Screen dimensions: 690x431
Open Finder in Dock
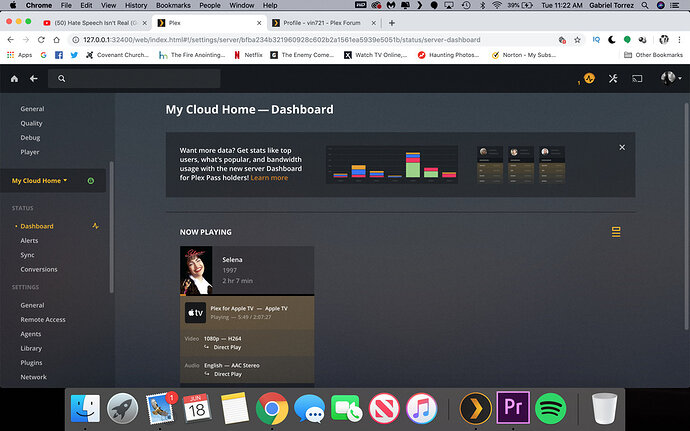coord(85,408)
